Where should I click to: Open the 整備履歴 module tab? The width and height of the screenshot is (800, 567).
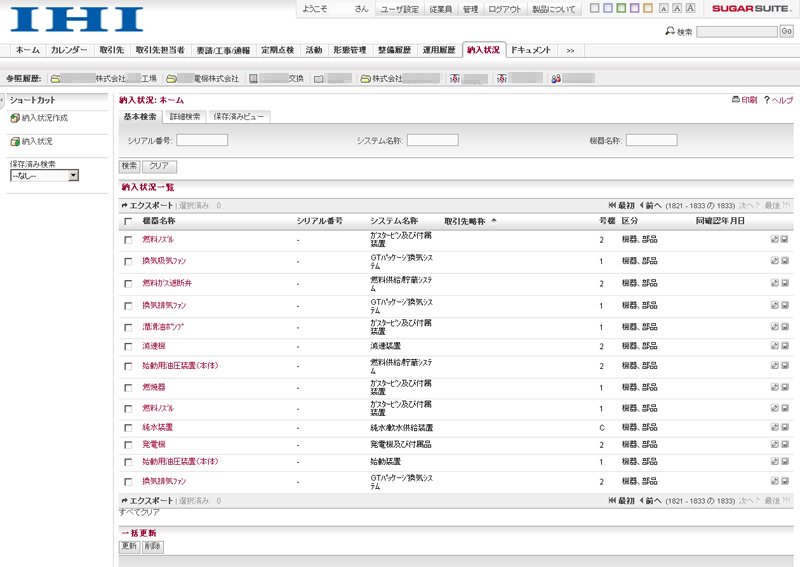click(394, 50)
